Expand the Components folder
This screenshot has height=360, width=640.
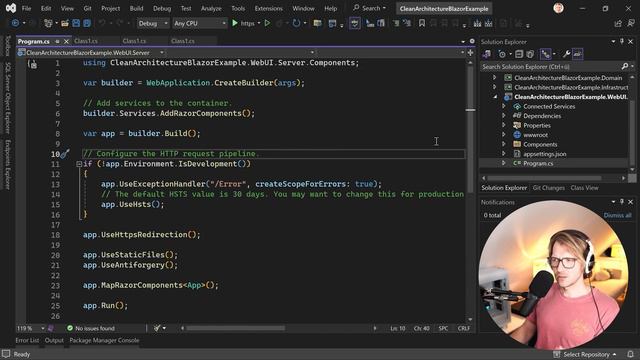point(504,144)
